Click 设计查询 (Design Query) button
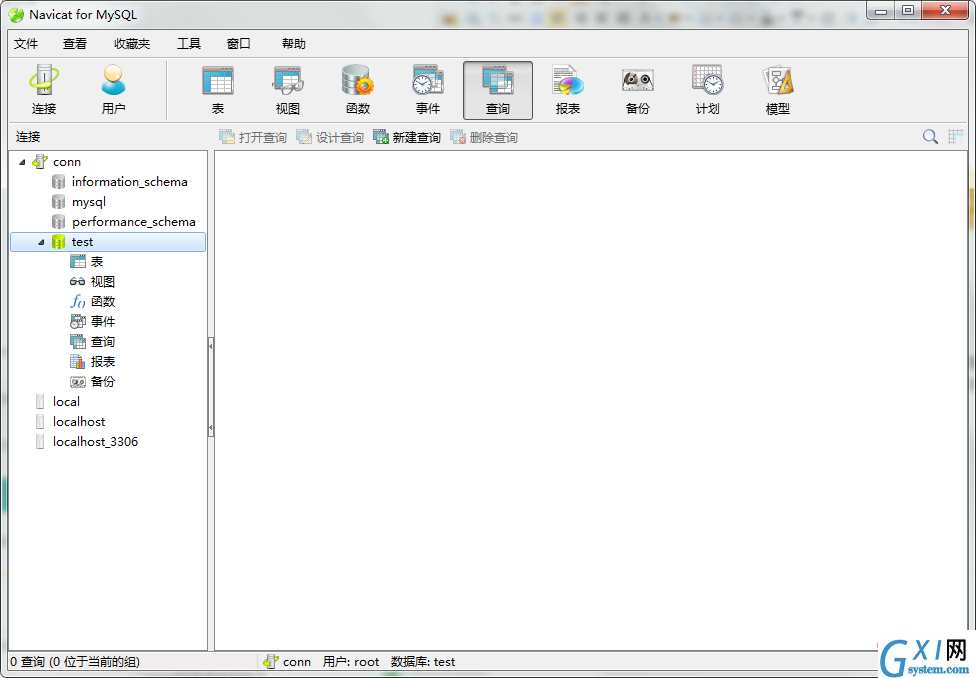The height and width of the screenshot is (678, 976). point(330,137)
